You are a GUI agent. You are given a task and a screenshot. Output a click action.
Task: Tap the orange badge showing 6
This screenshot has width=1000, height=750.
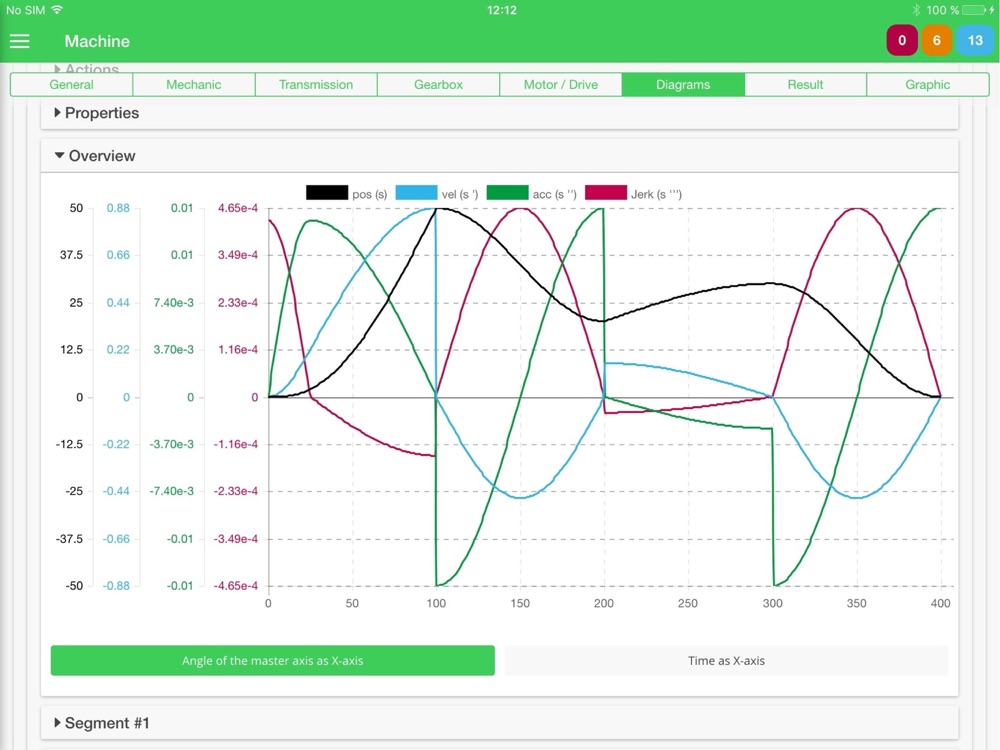click(936, 41)
